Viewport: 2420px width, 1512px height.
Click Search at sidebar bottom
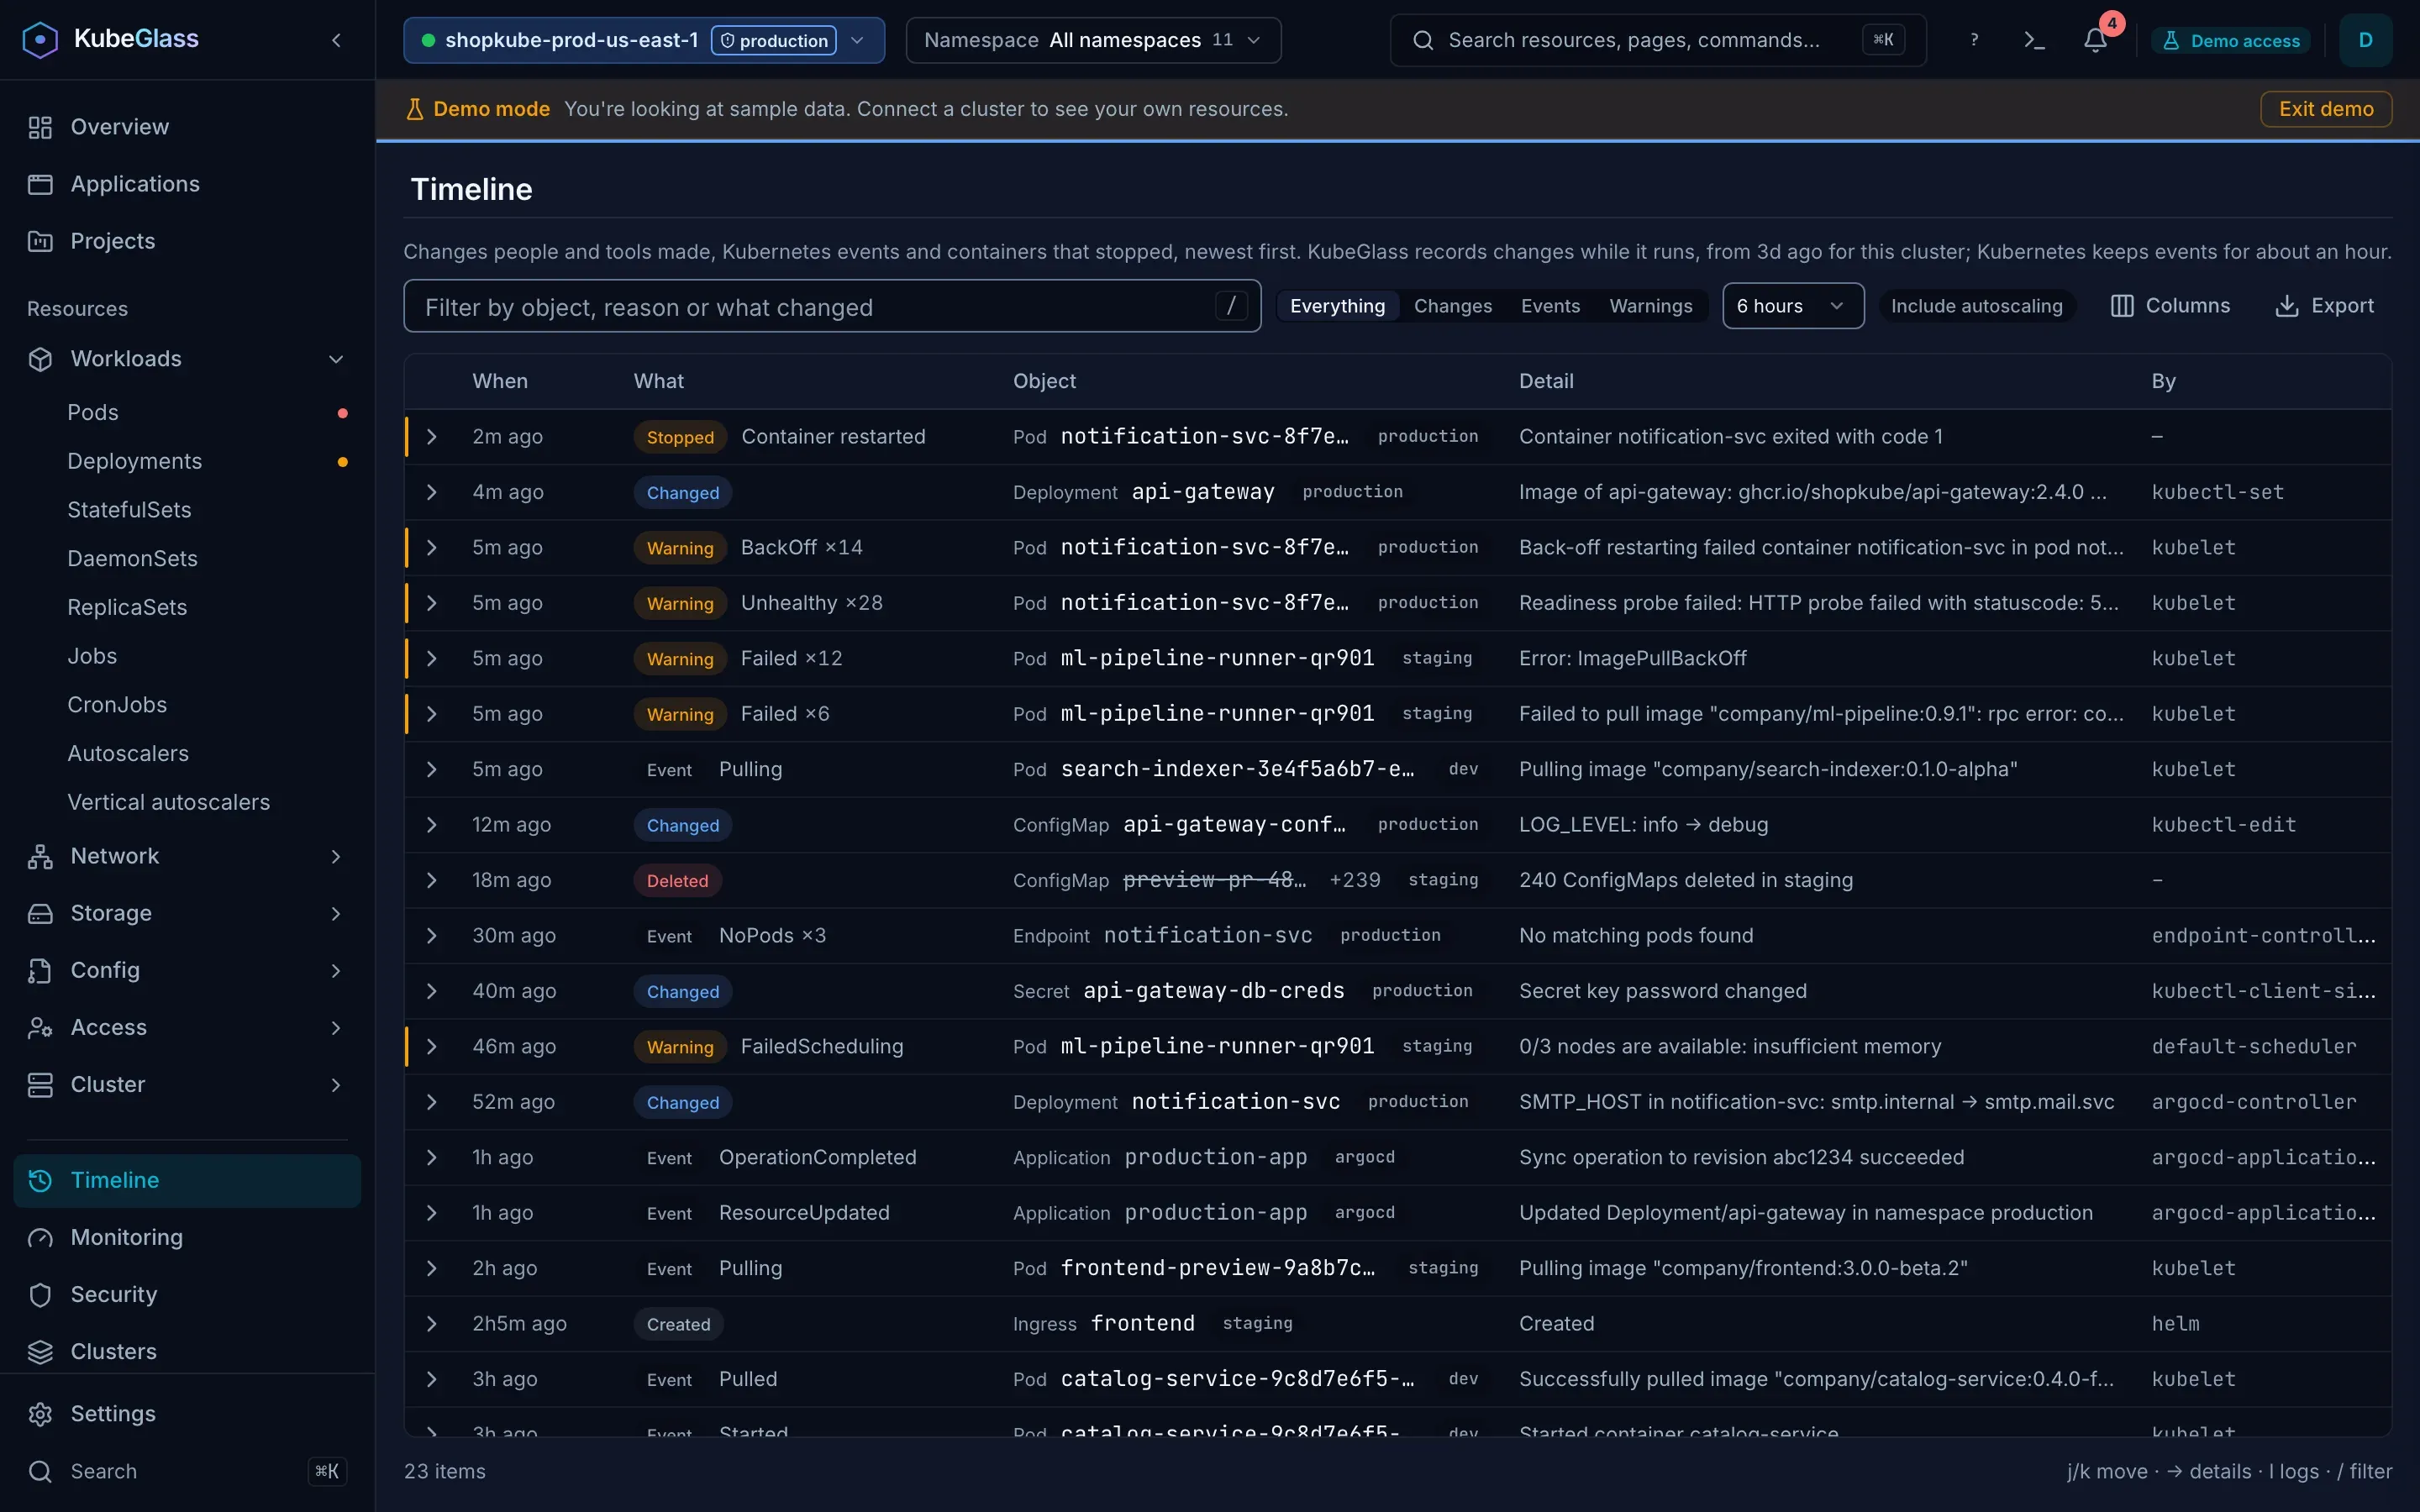click(187, 1471)
